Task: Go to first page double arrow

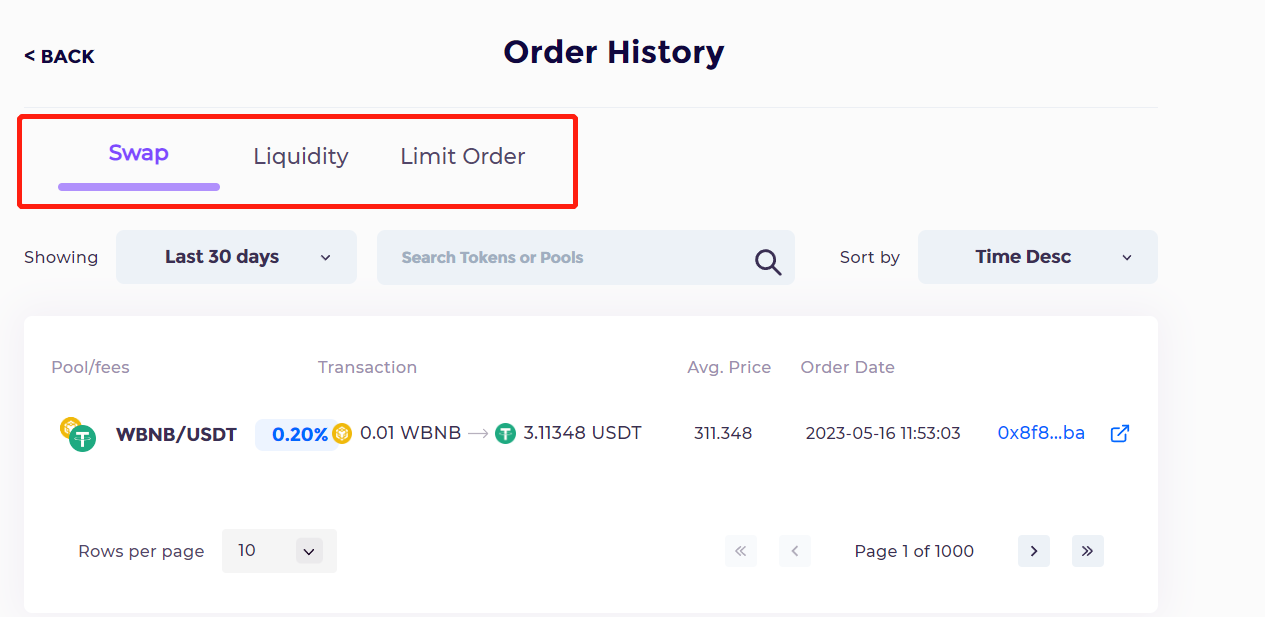Action: pyautogui.click(x=741, y=551)
